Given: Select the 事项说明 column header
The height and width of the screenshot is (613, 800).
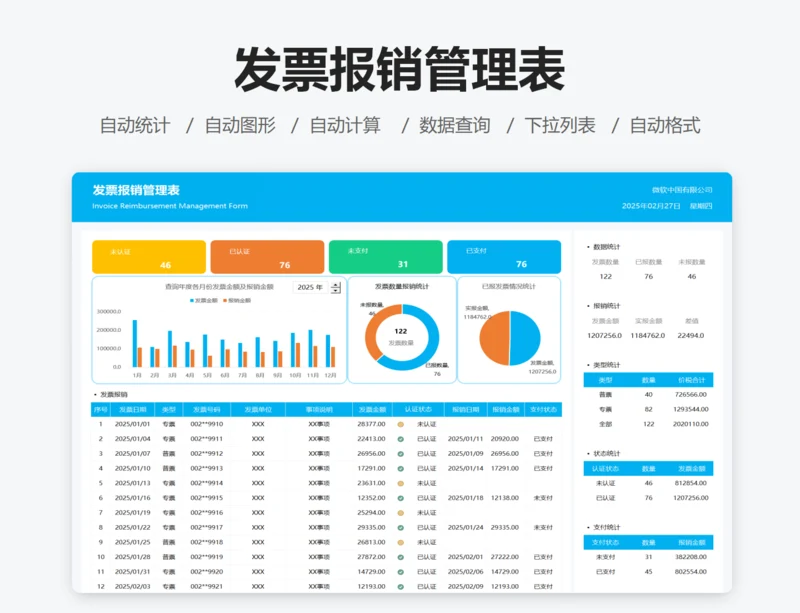Looking at the screenshot, I should [319, 409].
